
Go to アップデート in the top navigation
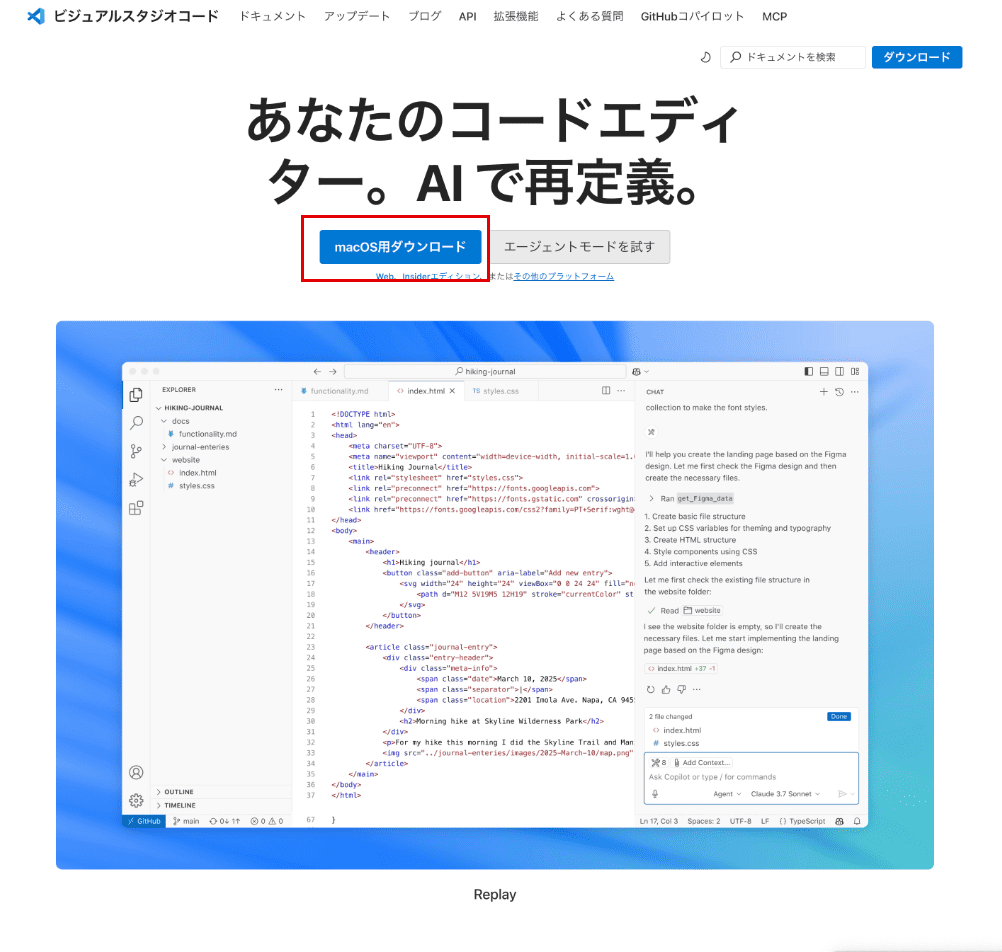coord(357,16)
